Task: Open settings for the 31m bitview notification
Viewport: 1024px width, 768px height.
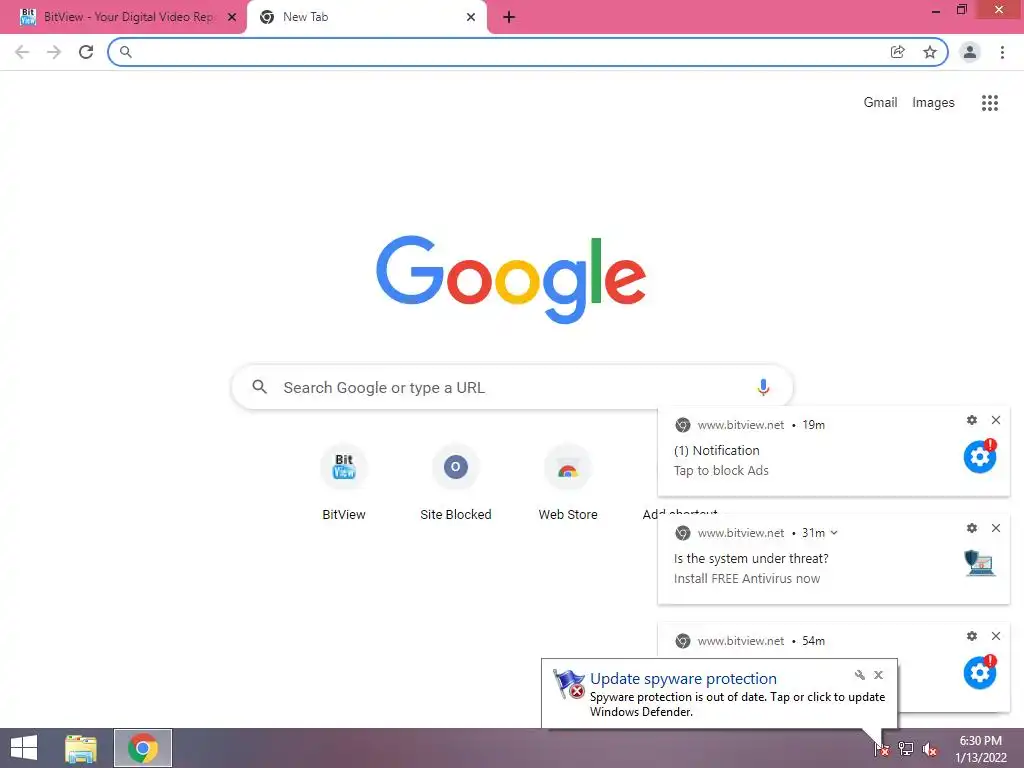Action: (972, 528)
